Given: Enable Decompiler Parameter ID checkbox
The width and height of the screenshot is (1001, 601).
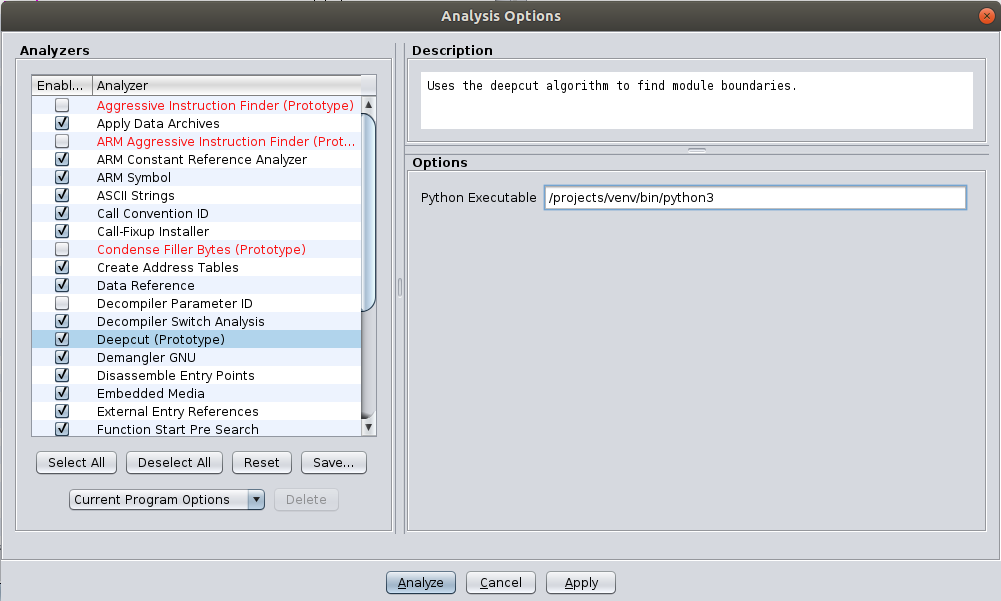Looking at the screenshot, I should (x=62, y=303).
